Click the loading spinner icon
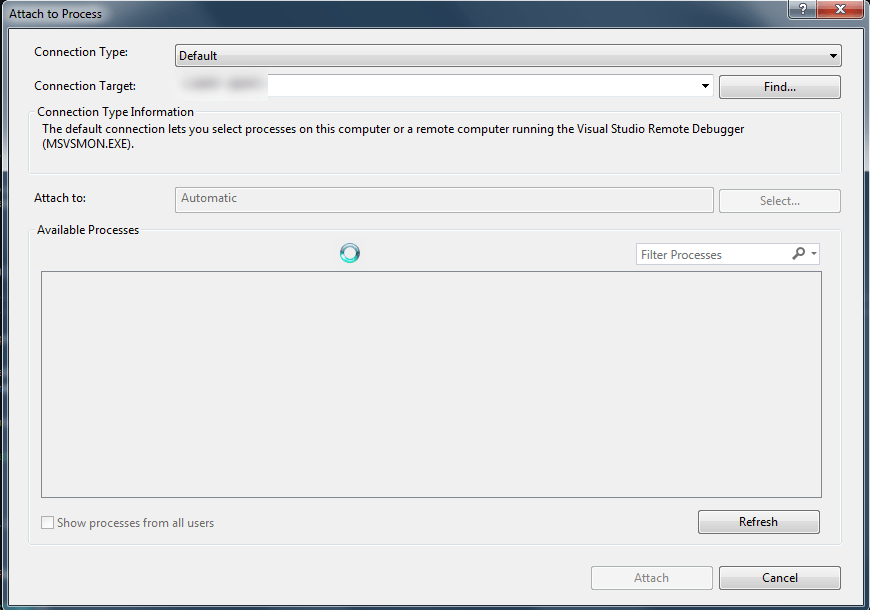Viewport: 870px width, 610px height. (x=349, y=253)
